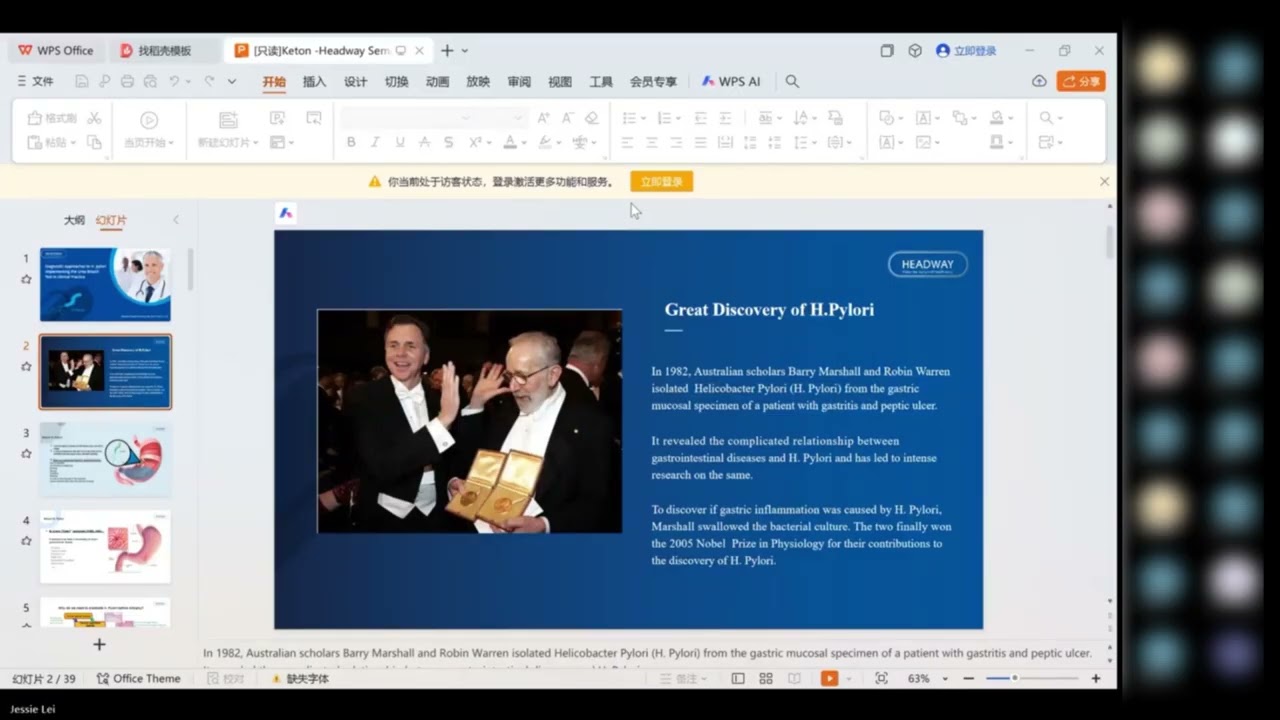This screenshot has height=720, width=1280.
Task: Toggle Strikethrough formatting
Action: tap(425, 142)
